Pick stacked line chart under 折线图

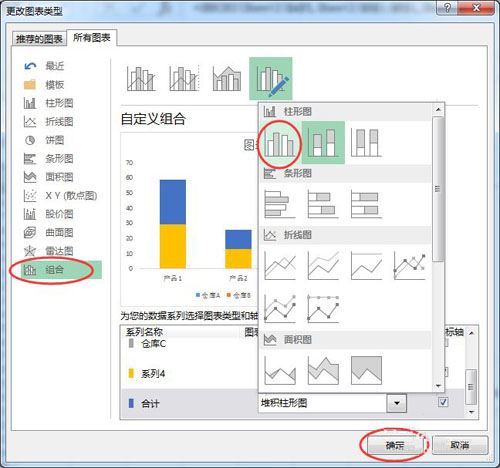pyautogui.click(x=323, y=265)
